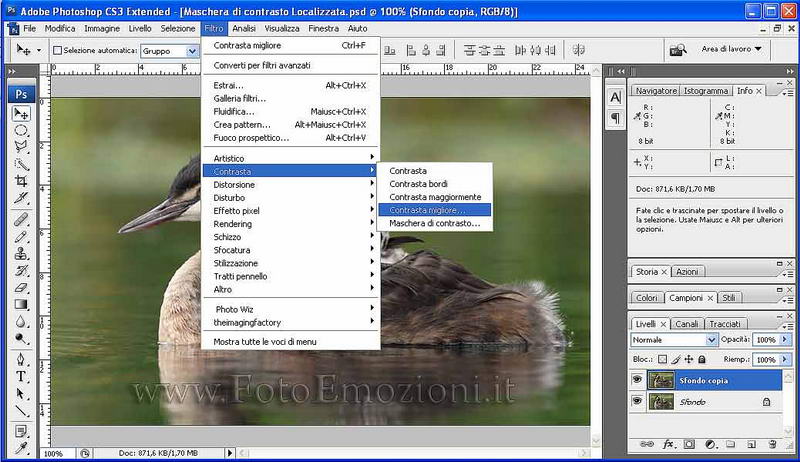Open the Riemp. fill slider arrow
800x462 pixels.
pyautogui.click(x=784, y=360)
